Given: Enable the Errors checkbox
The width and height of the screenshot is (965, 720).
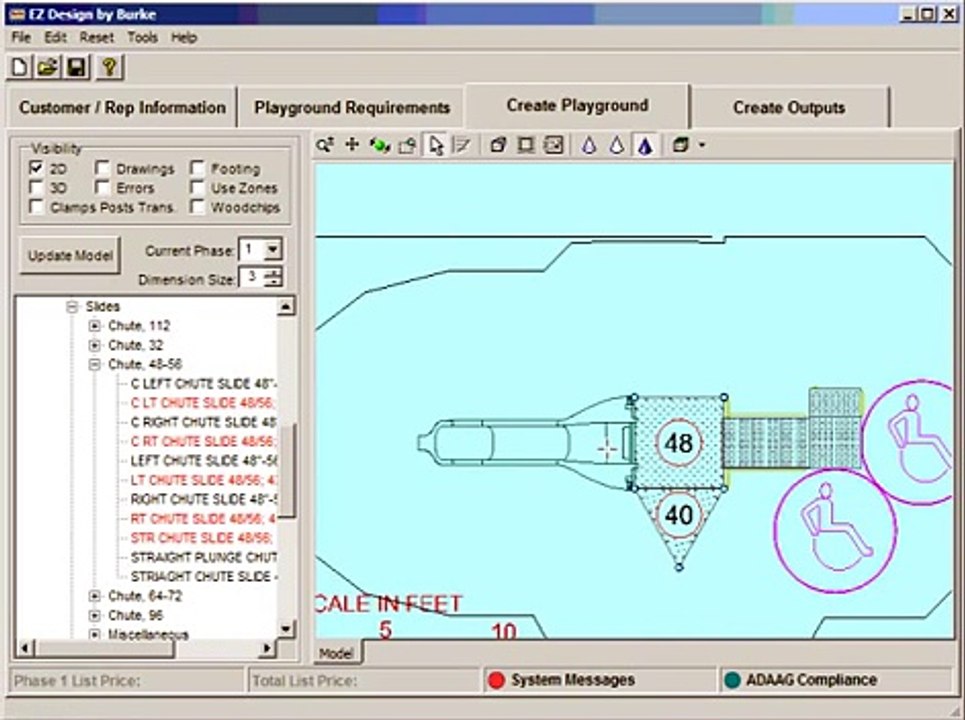Looking at the screenshot, I should 102,187.
